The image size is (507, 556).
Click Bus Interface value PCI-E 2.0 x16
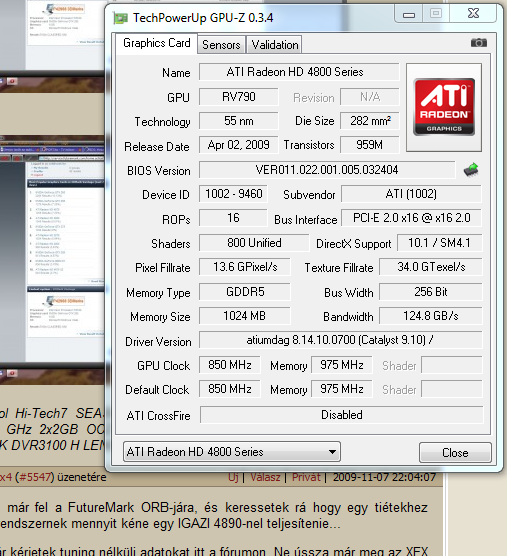click(411, 218)
